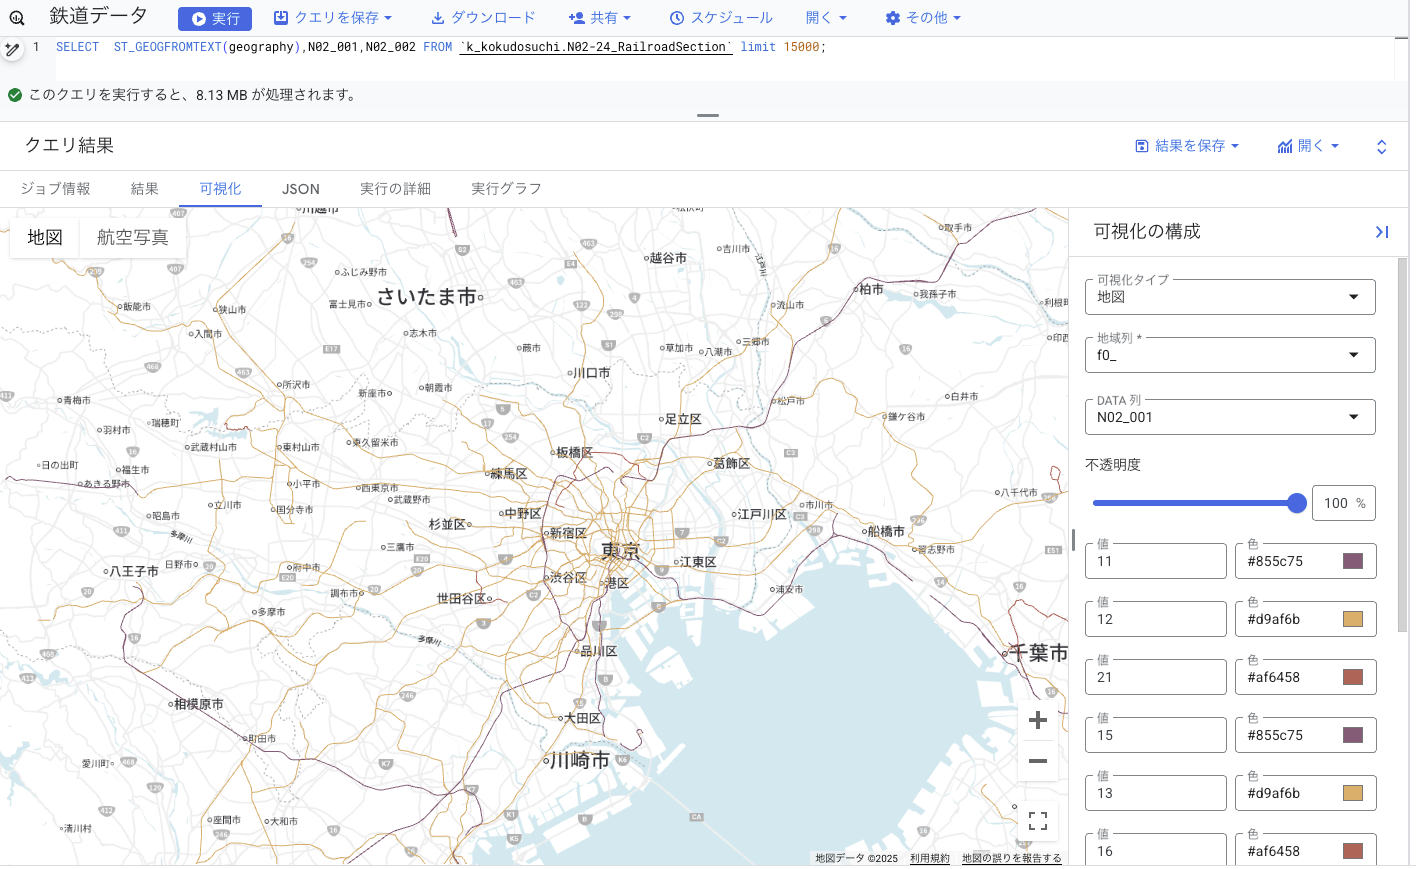This screenshot has width=1416, height=869.
Task: Click the expand/collapse results arrows icon
Action: click(1381, 147)
